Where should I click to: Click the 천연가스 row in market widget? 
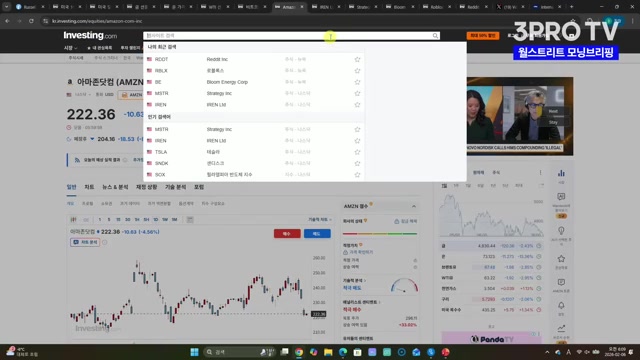point(492,289)
